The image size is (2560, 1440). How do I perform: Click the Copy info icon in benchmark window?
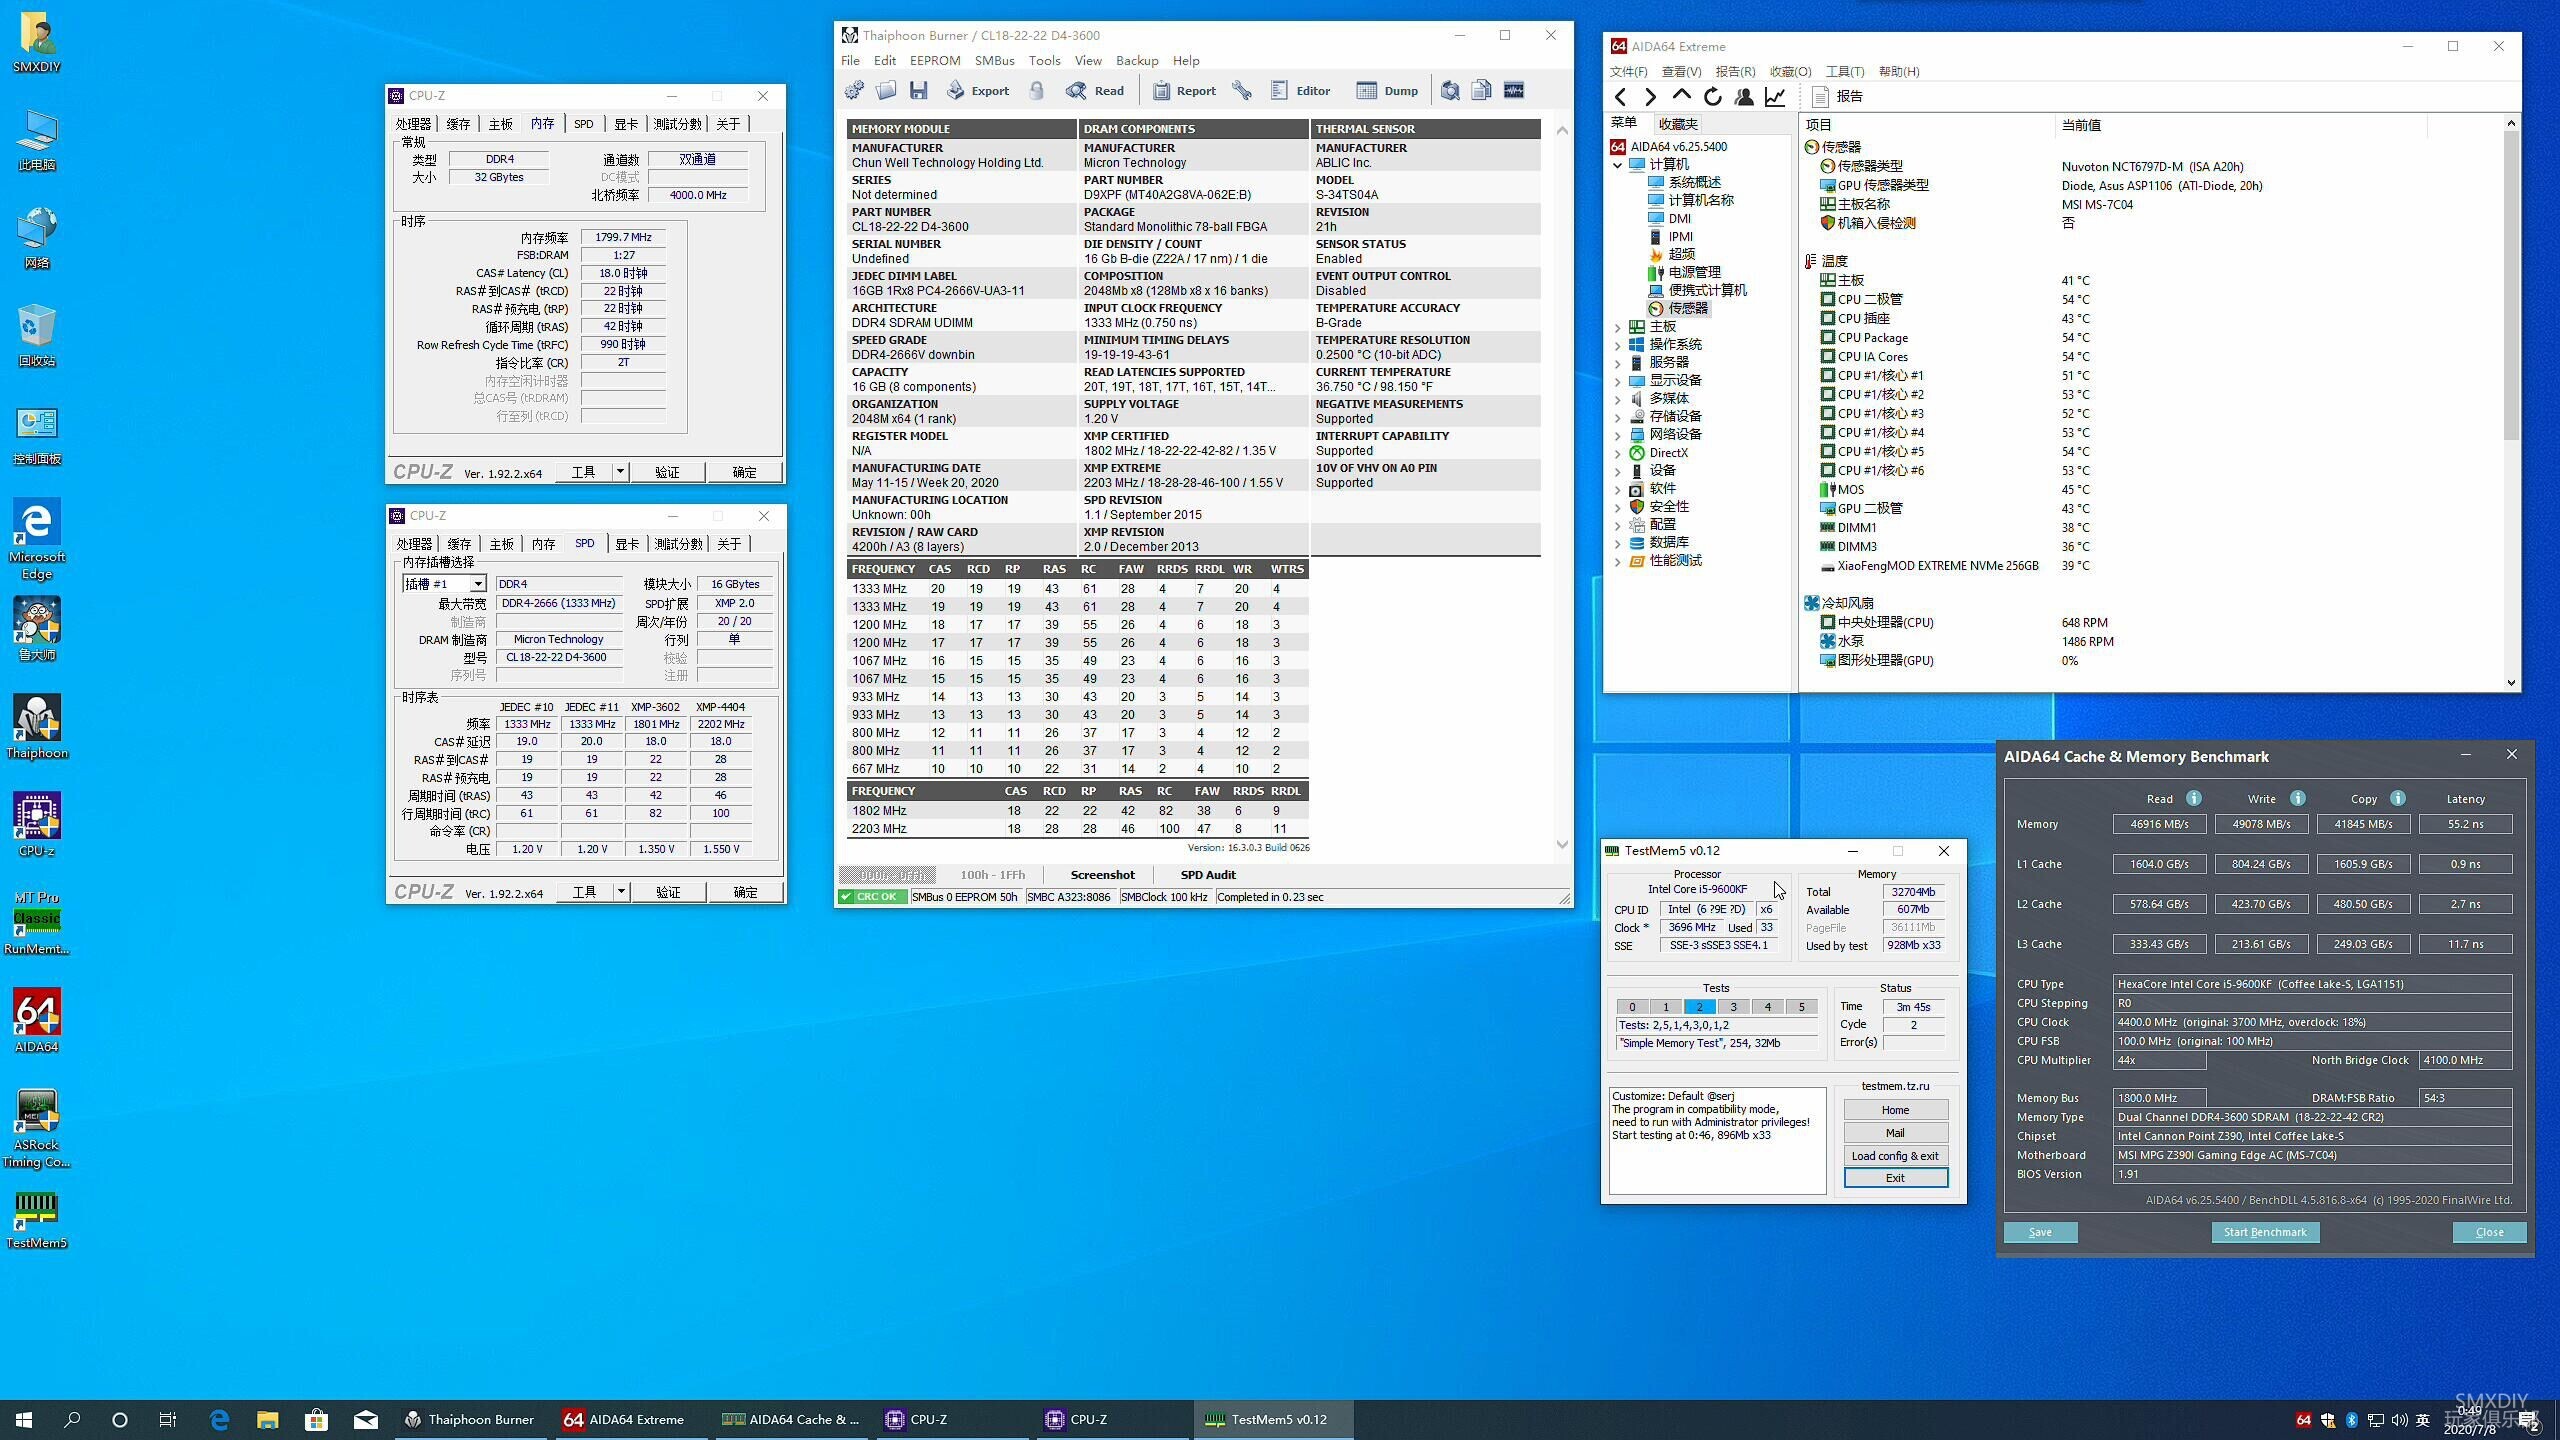2398,798
